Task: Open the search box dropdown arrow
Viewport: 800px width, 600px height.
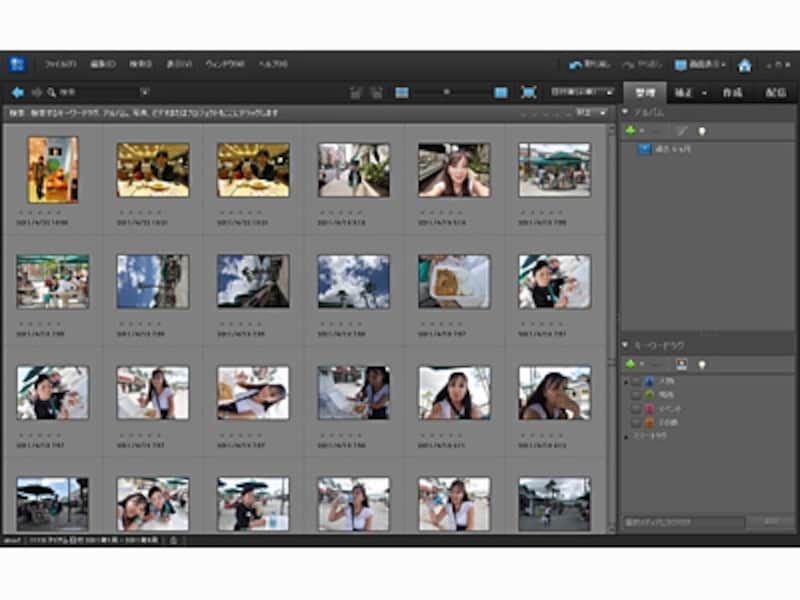Action: tap(145, 92)
